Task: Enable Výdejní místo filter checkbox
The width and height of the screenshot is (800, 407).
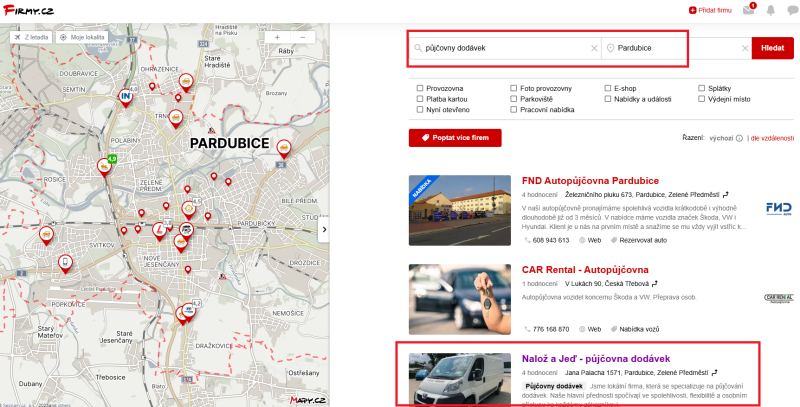Action: coord(702,99)
